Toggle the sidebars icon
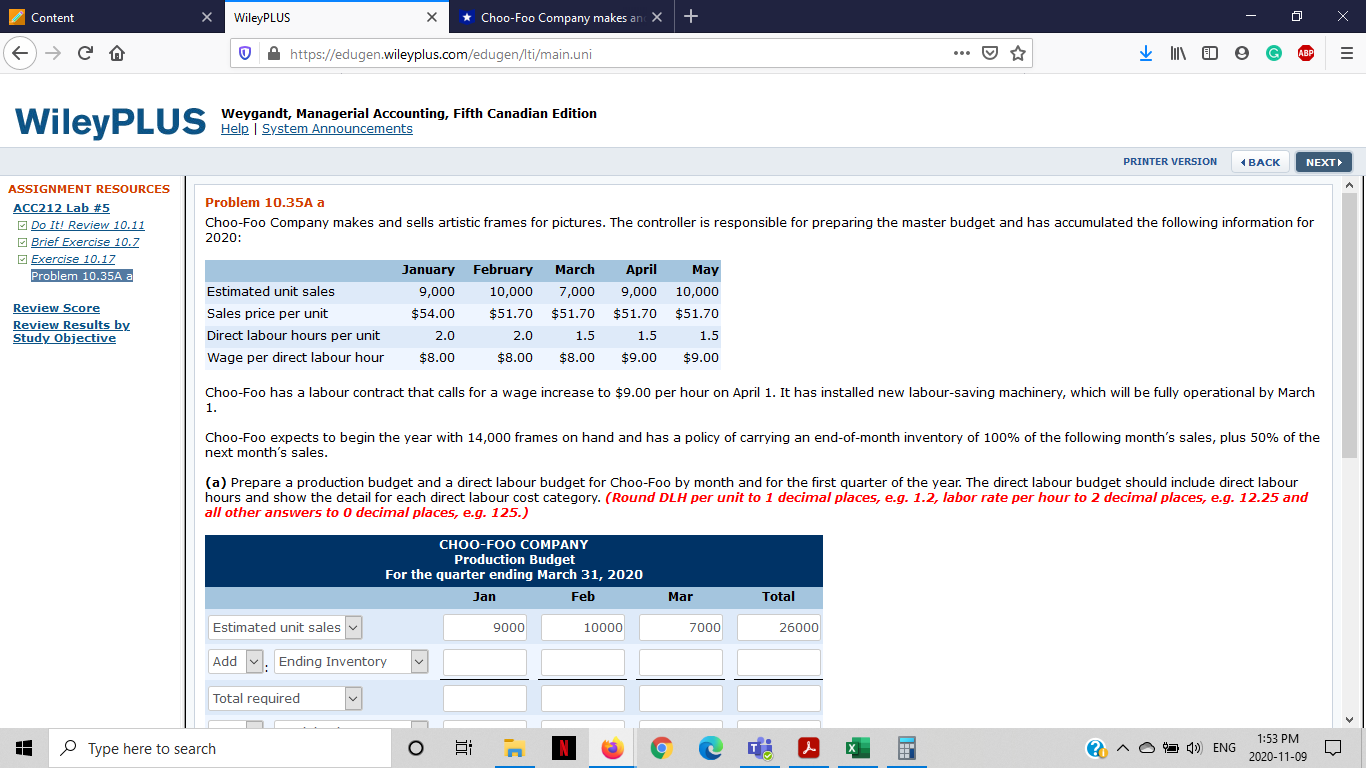The width and height of the screenshot is (1366, 768). coord(1209,54)
